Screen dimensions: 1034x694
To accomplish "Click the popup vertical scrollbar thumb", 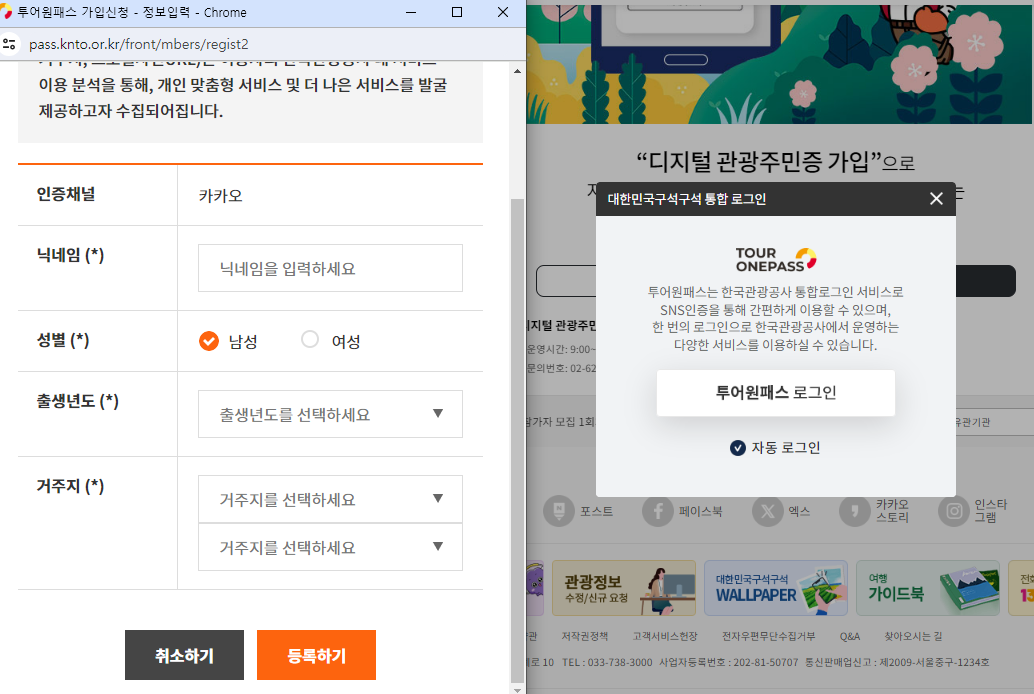I will tap(518, 441).
